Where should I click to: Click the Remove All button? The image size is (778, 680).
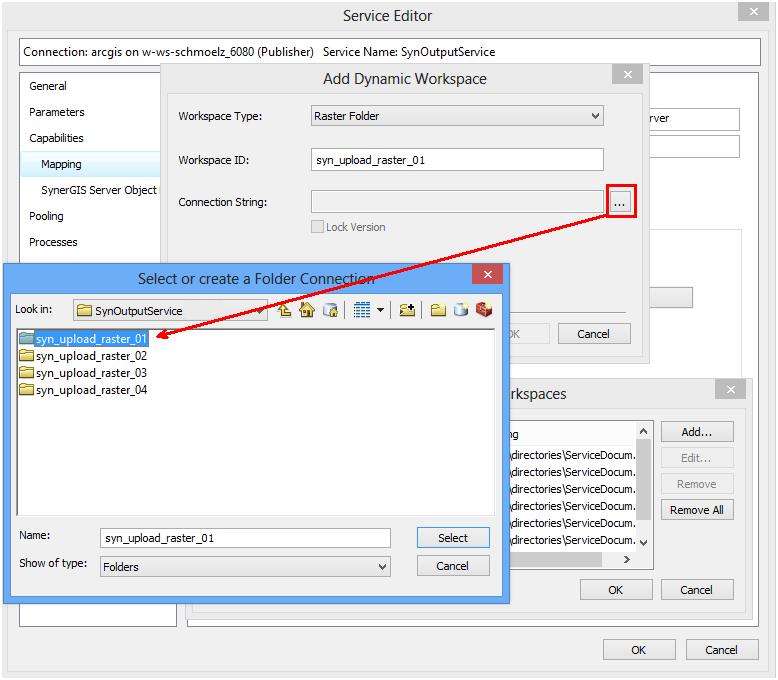pyautogui.click(x=697, y=510)
